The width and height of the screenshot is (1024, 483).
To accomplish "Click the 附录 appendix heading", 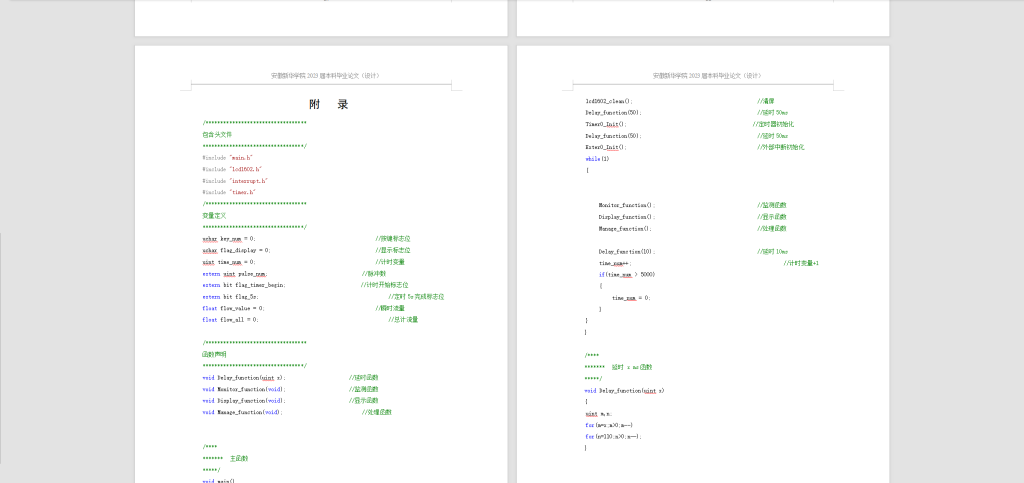I will point(328,105).
